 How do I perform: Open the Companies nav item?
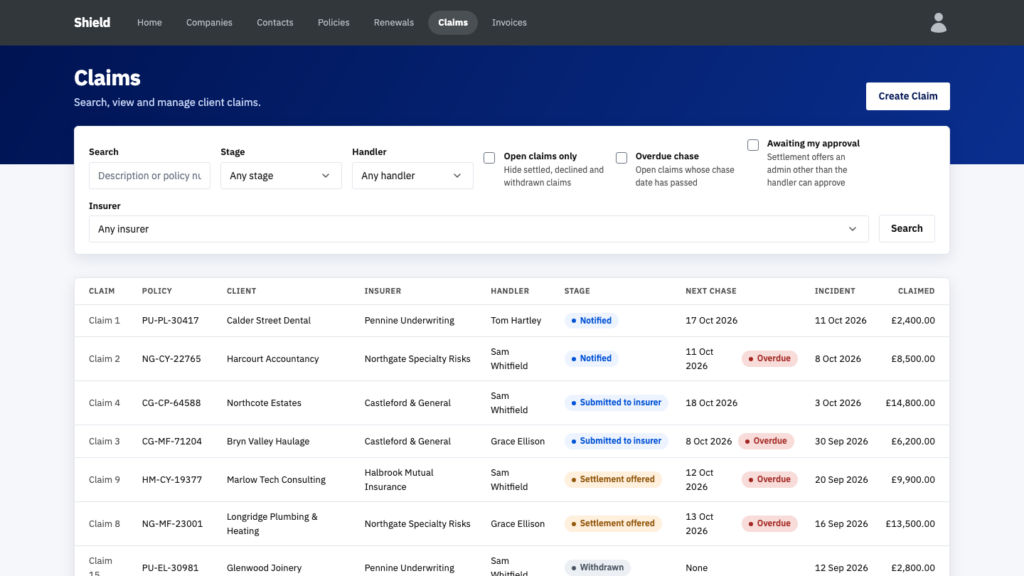tap(209, 23)
